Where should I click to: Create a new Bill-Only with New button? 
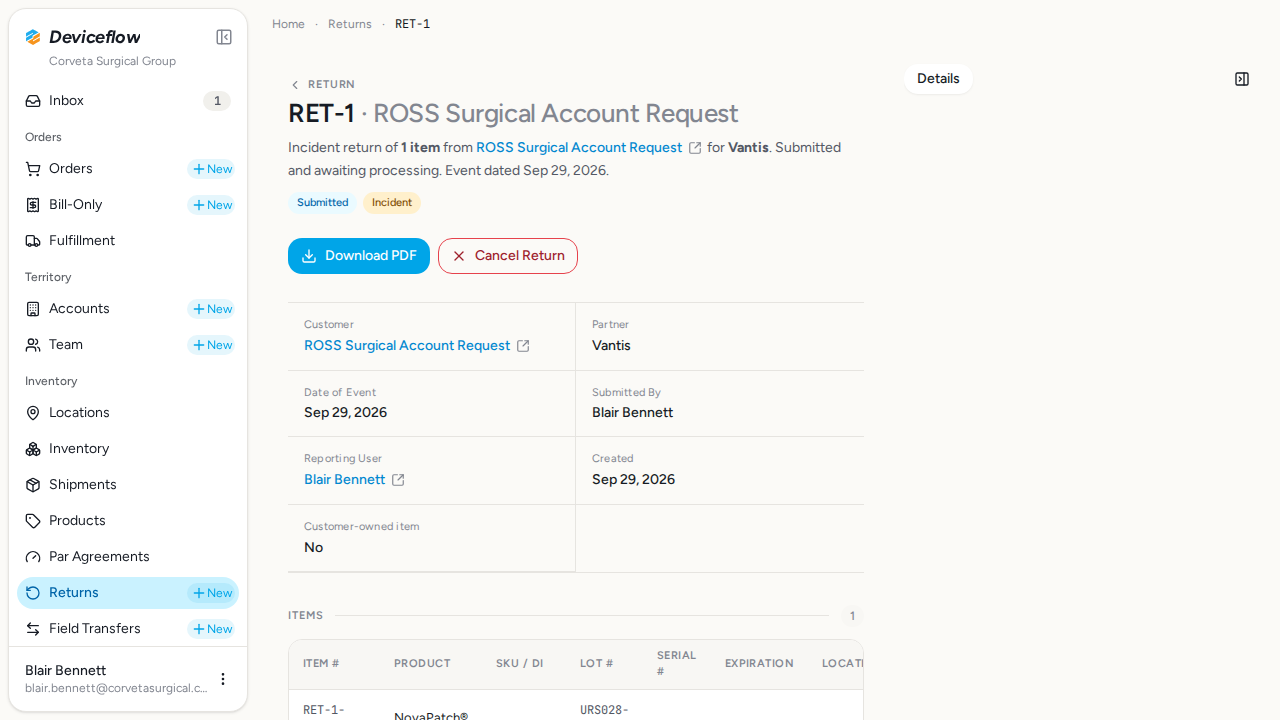coord(212,205)
